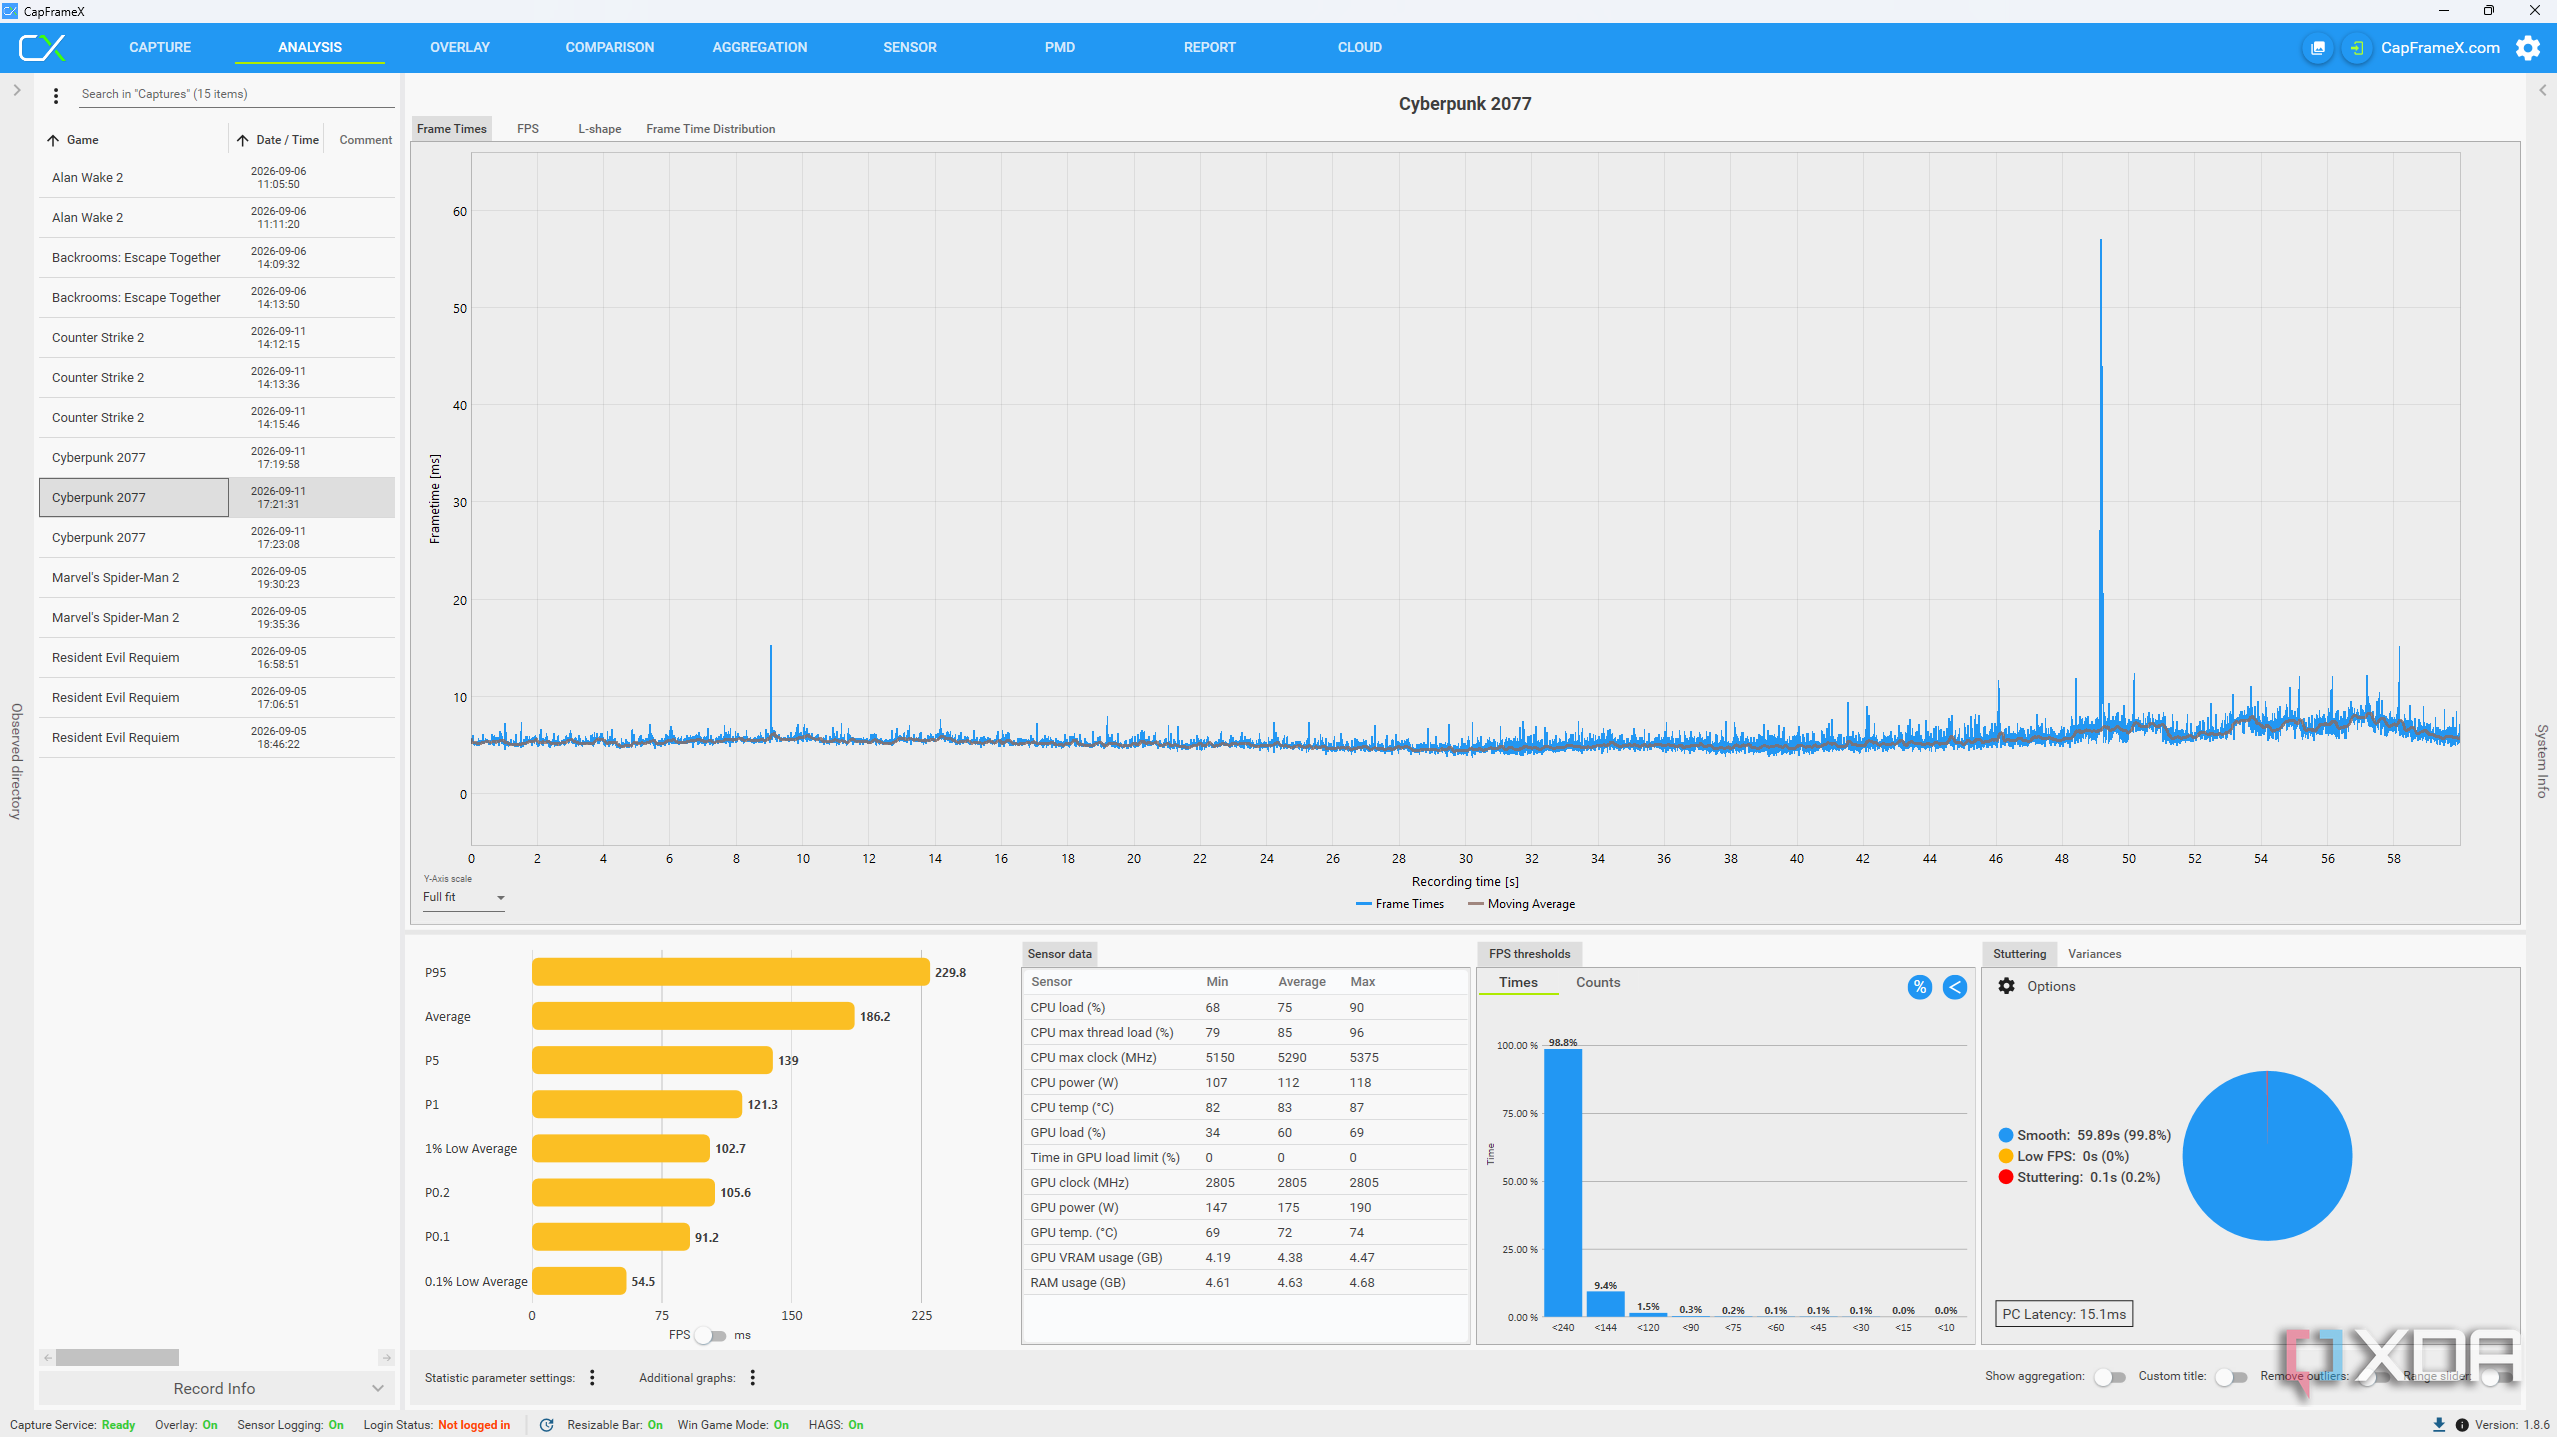
Task: Click the search in Captures field
Action: point(236,94)
